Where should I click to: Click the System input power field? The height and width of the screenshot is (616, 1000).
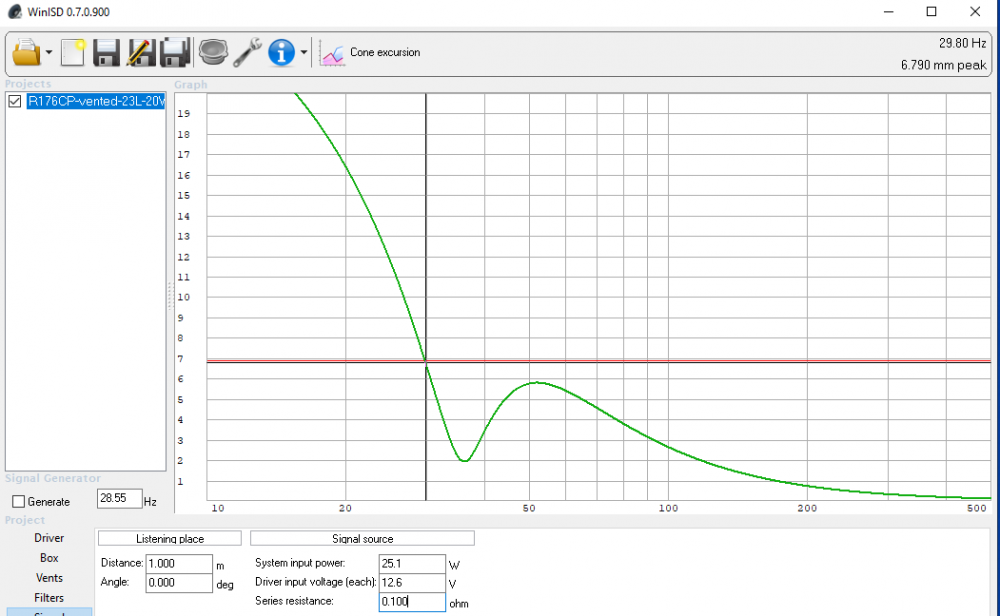click(x=411, y=564)
